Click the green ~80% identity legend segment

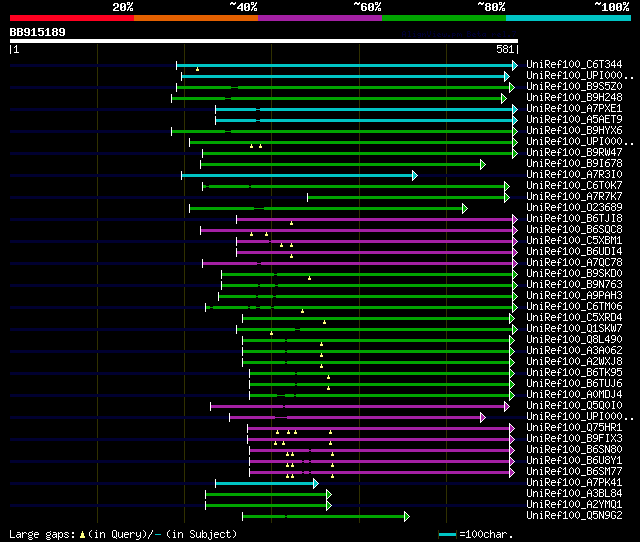click(444, 18)
